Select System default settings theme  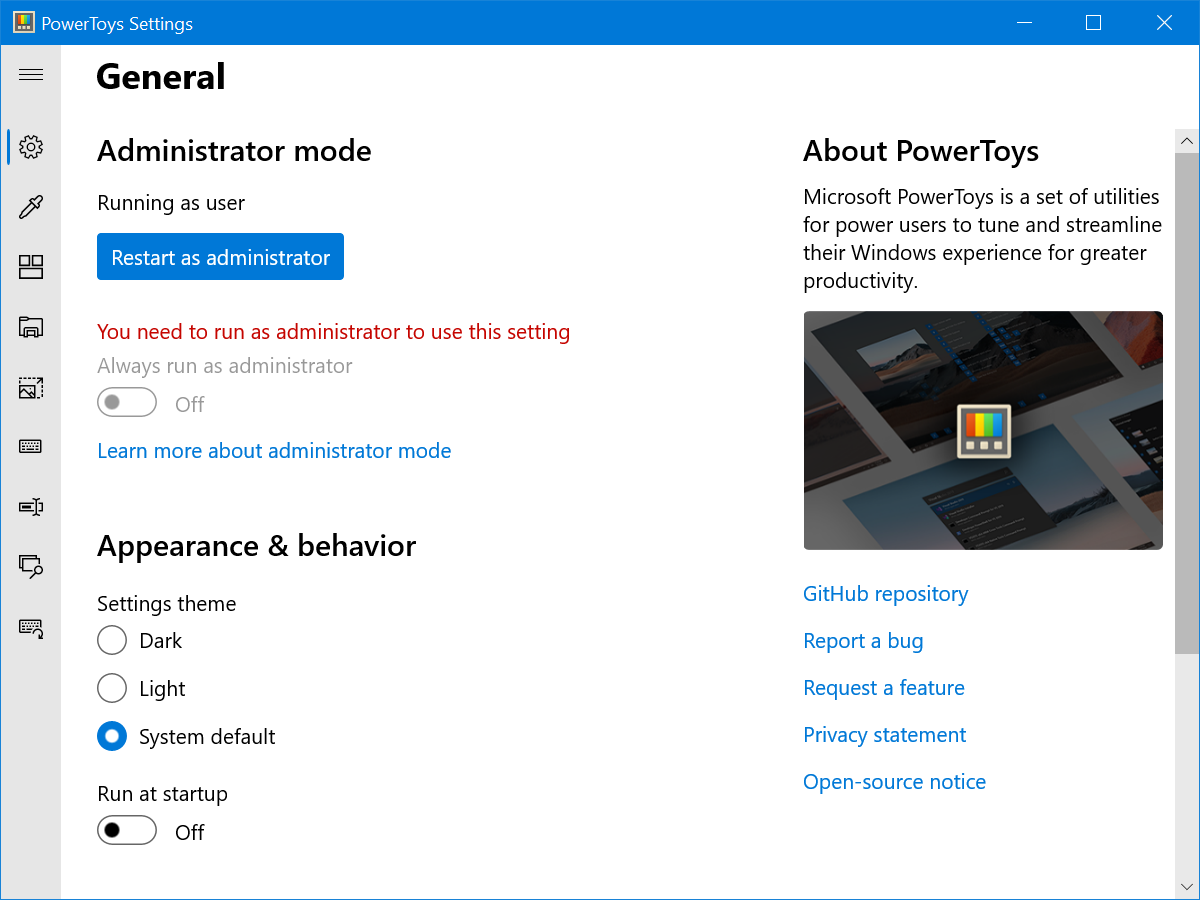112,736
